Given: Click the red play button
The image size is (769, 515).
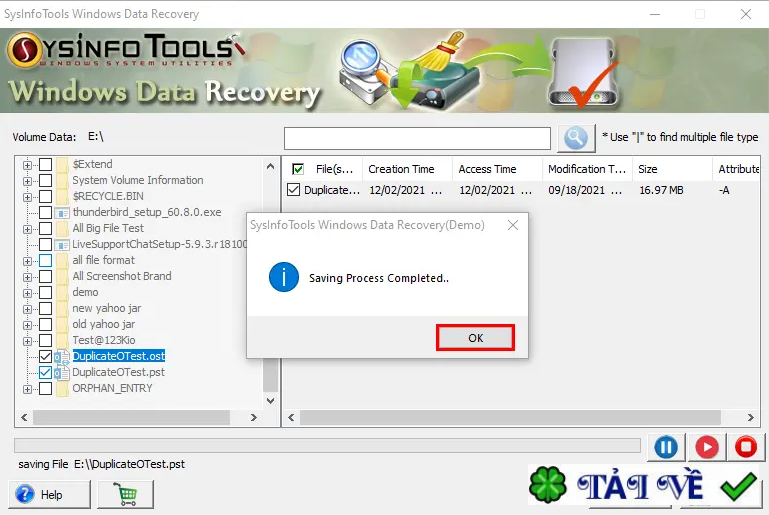Looking at the screenshot, I should point(707,447).
